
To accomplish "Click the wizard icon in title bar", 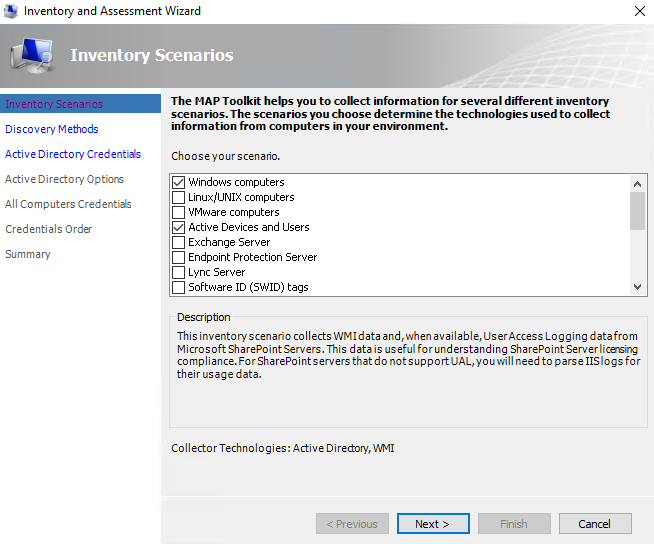I will tap(11, 11).
